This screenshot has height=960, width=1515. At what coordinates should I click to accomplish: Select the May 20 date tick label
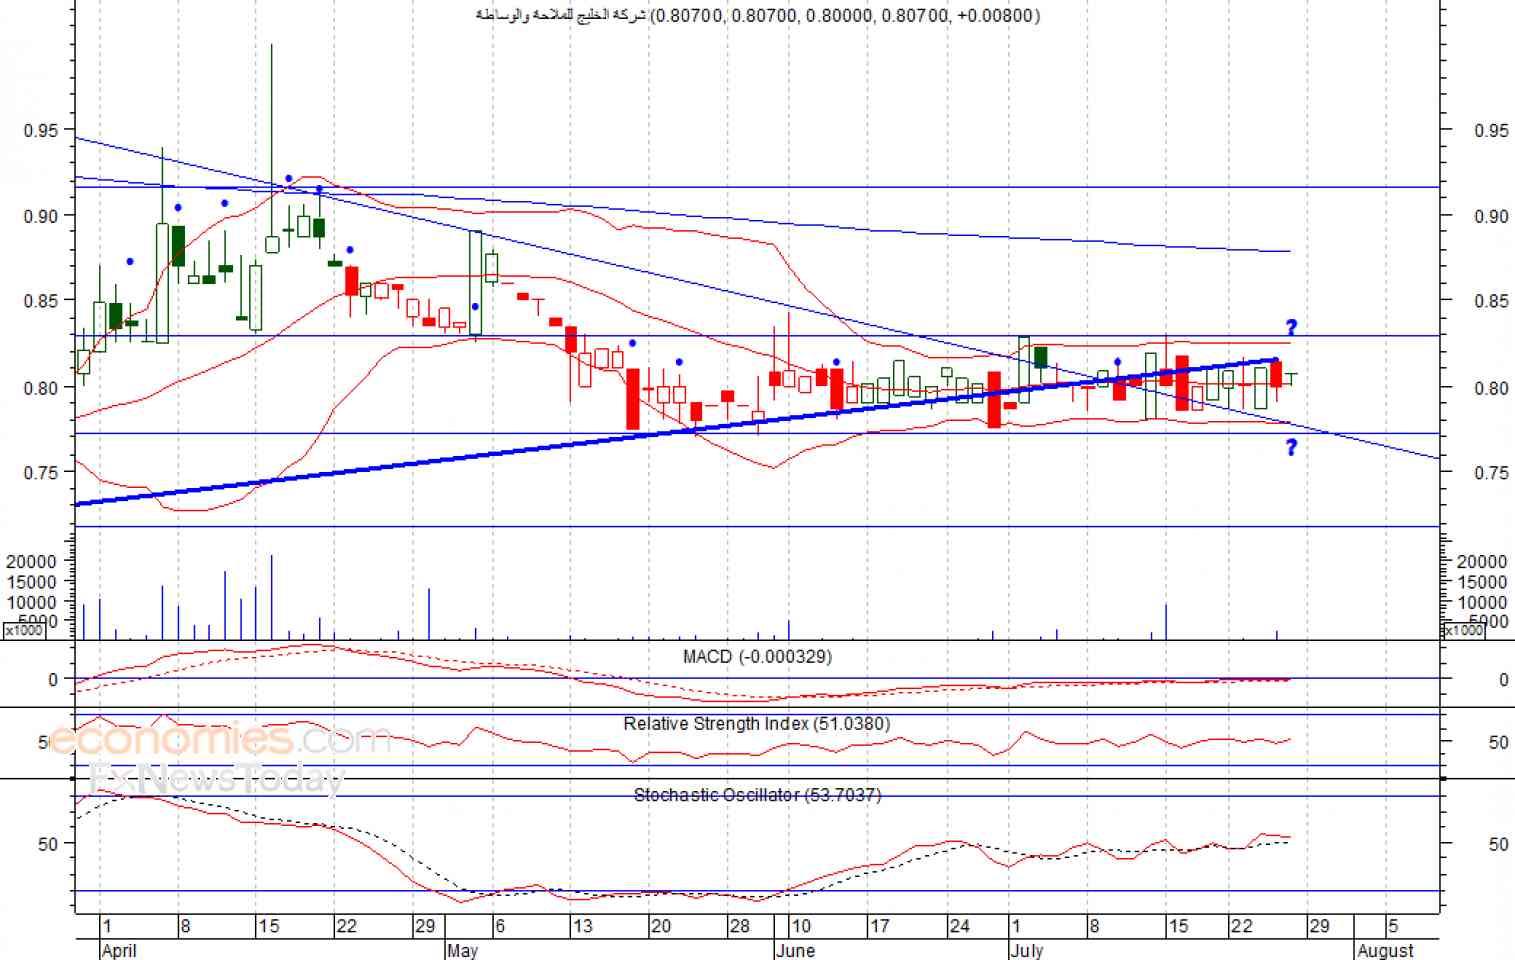point(661,926)
